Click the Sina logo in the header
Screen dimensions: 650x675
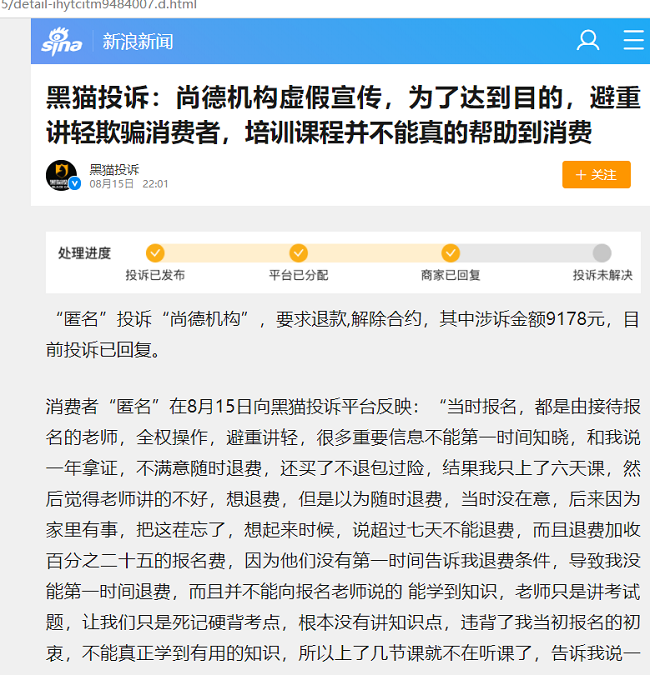[61, 41]
